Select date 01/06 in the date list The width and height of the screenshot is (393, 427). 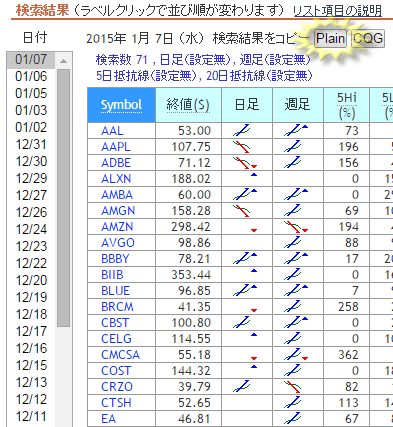point(31,76)
